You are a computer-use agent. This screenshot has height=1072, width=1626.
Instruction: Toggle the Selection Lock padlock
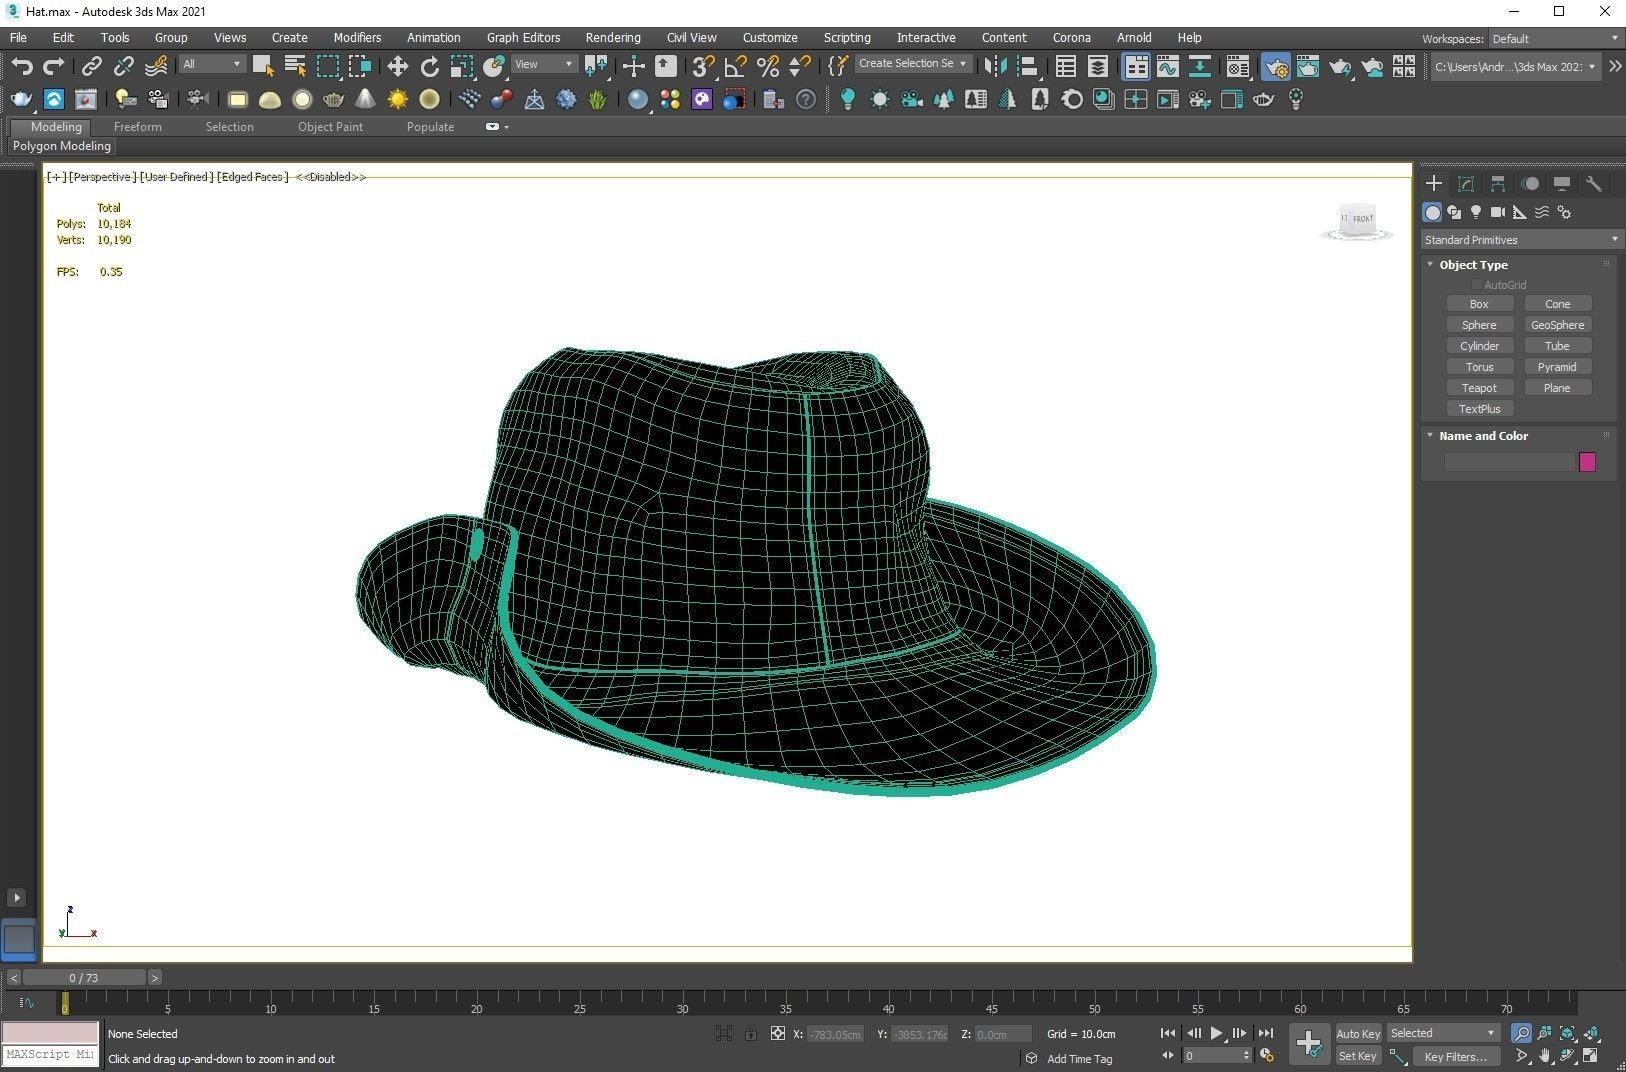tap(751, 1034)
